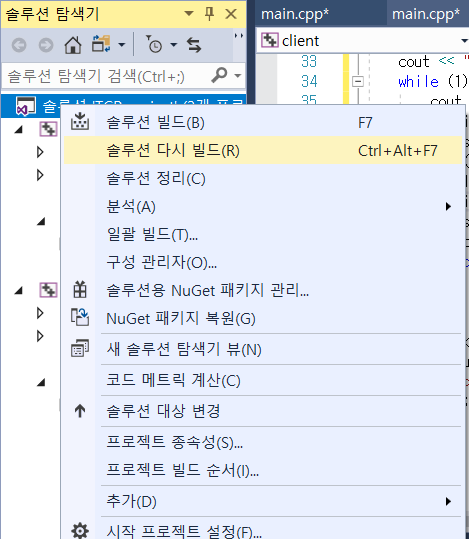Screen dimensions: 469x539
Task: Toggle auto-hide pin for Solution Explorer
Action: coord(209,14)
